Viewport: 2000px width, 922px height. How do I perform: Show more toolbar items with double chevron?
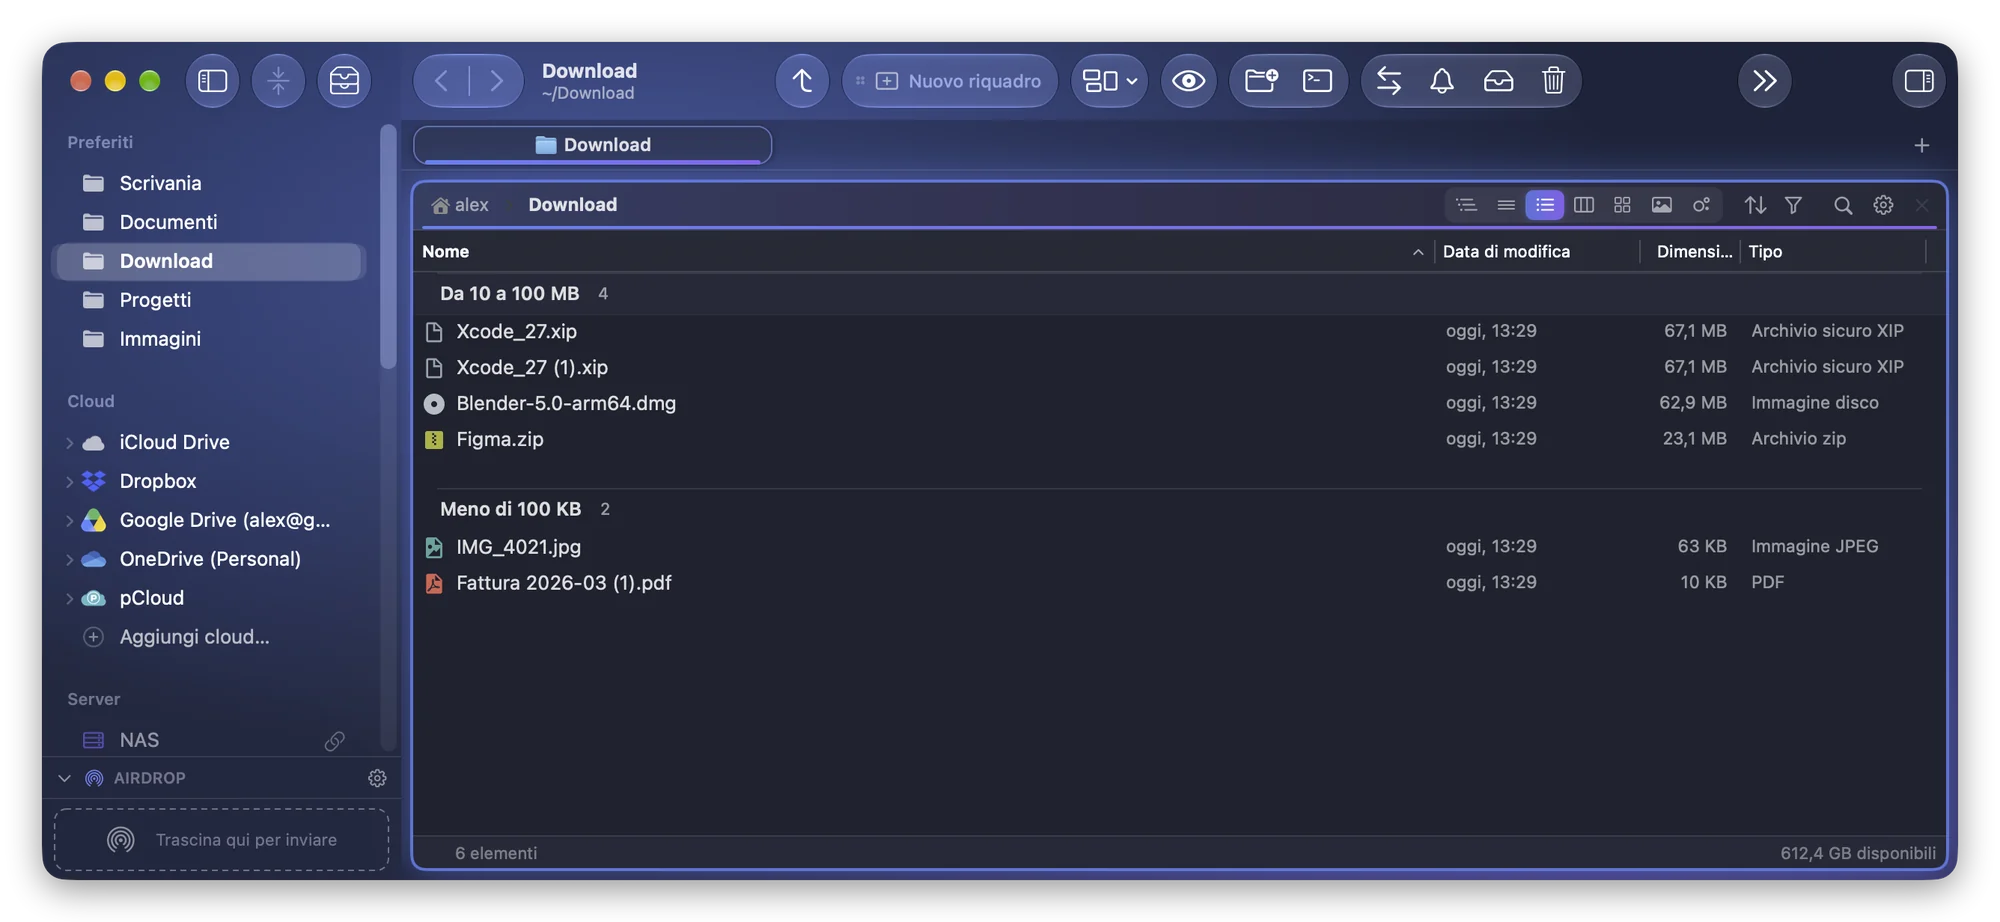pyautogui.click(x=1765, y=81)
